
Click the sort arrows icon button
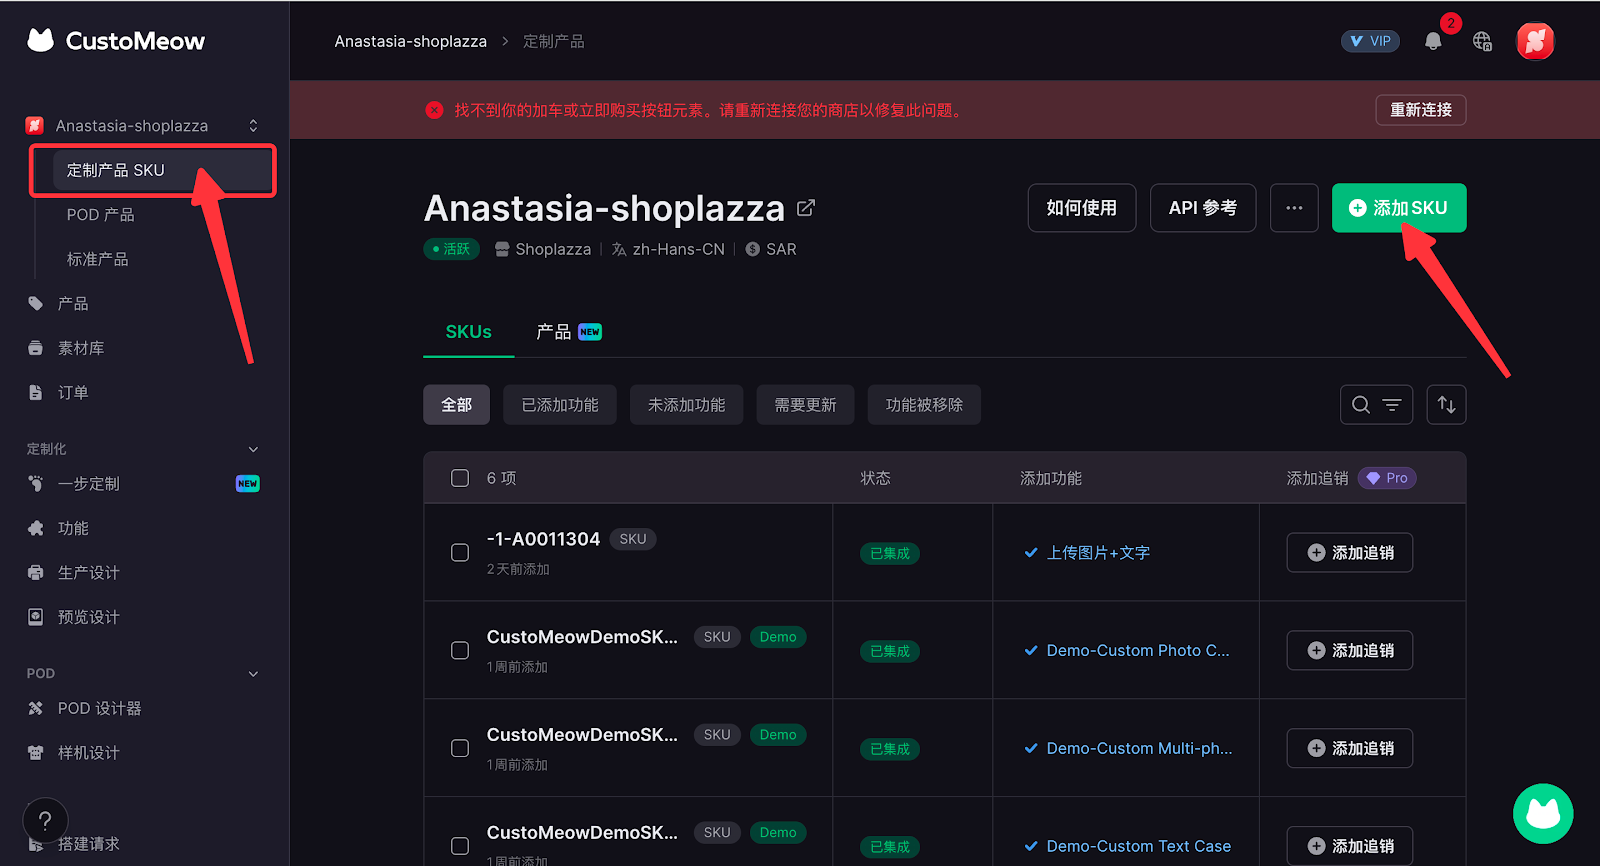(x=1446, y=405)
